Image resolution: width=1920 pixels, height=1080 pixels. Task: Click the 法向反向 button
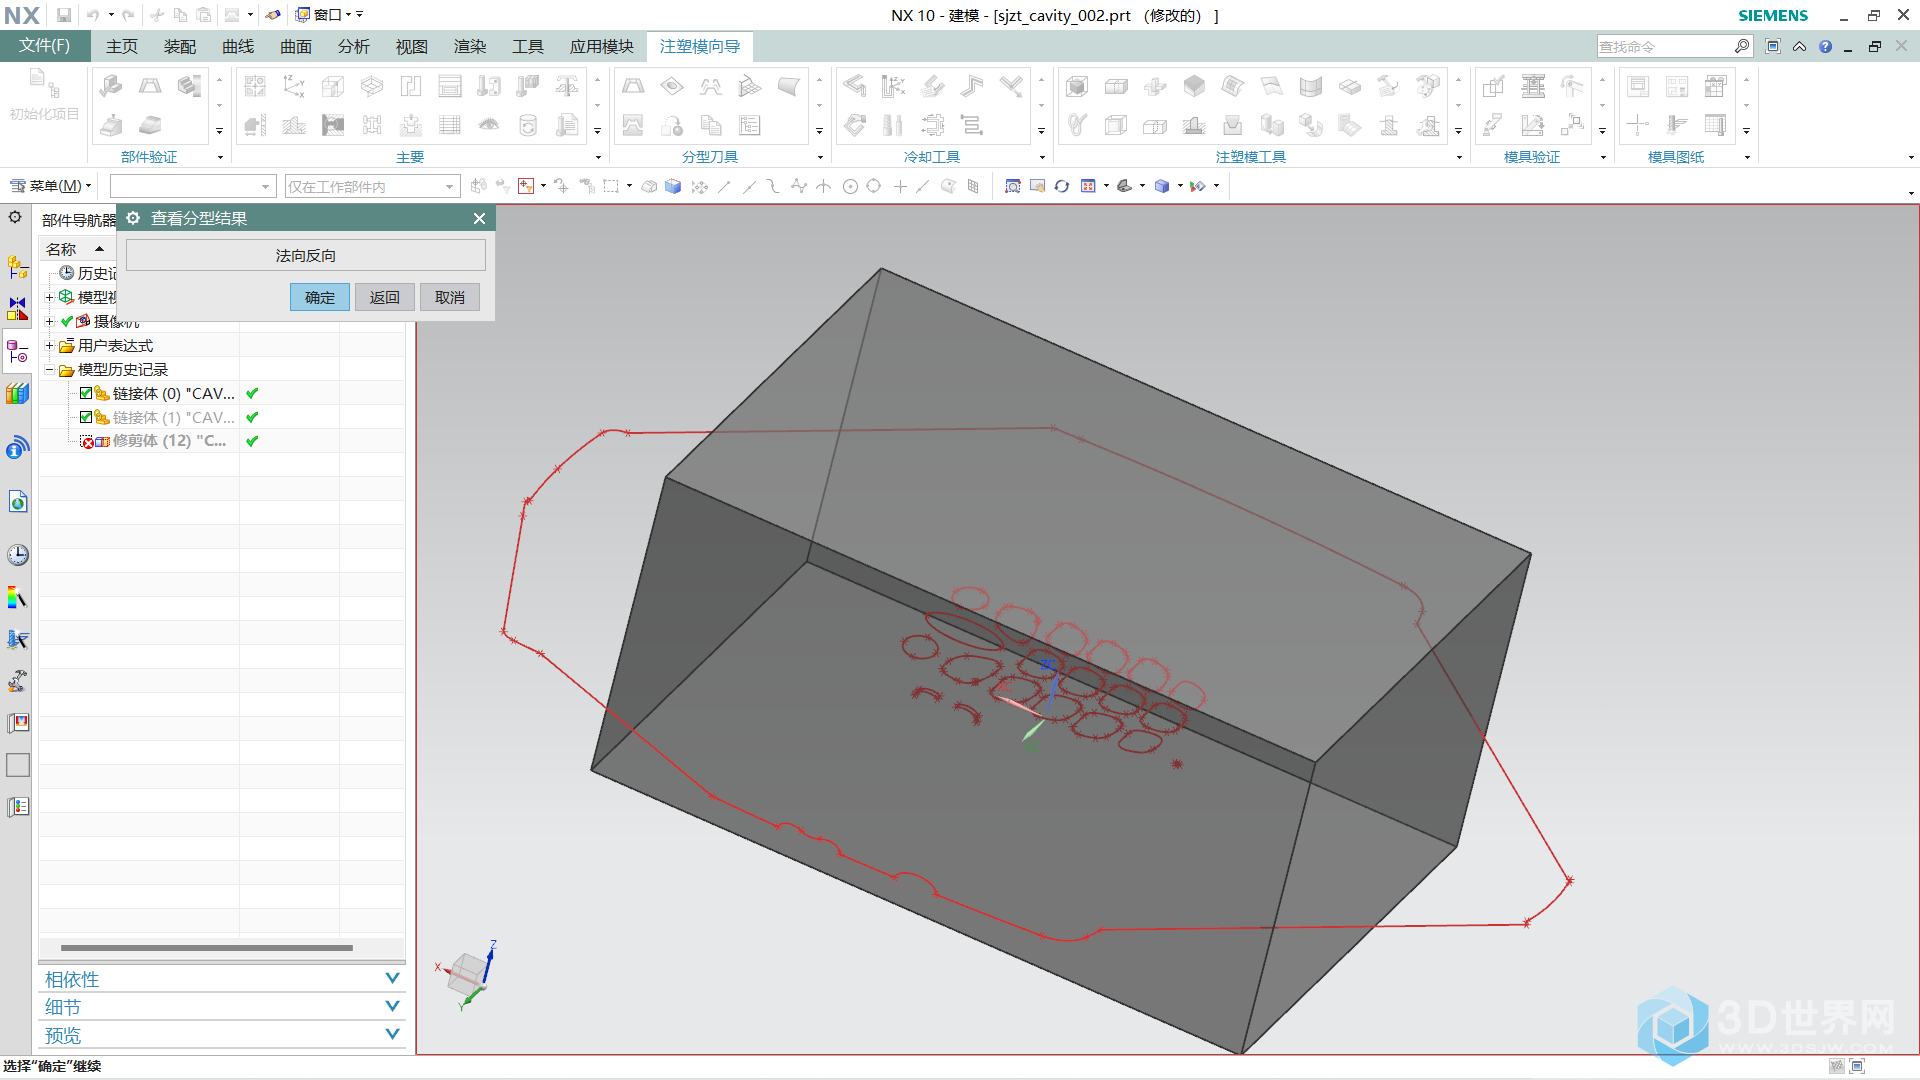pyautogui.click(x=306, y=255)
